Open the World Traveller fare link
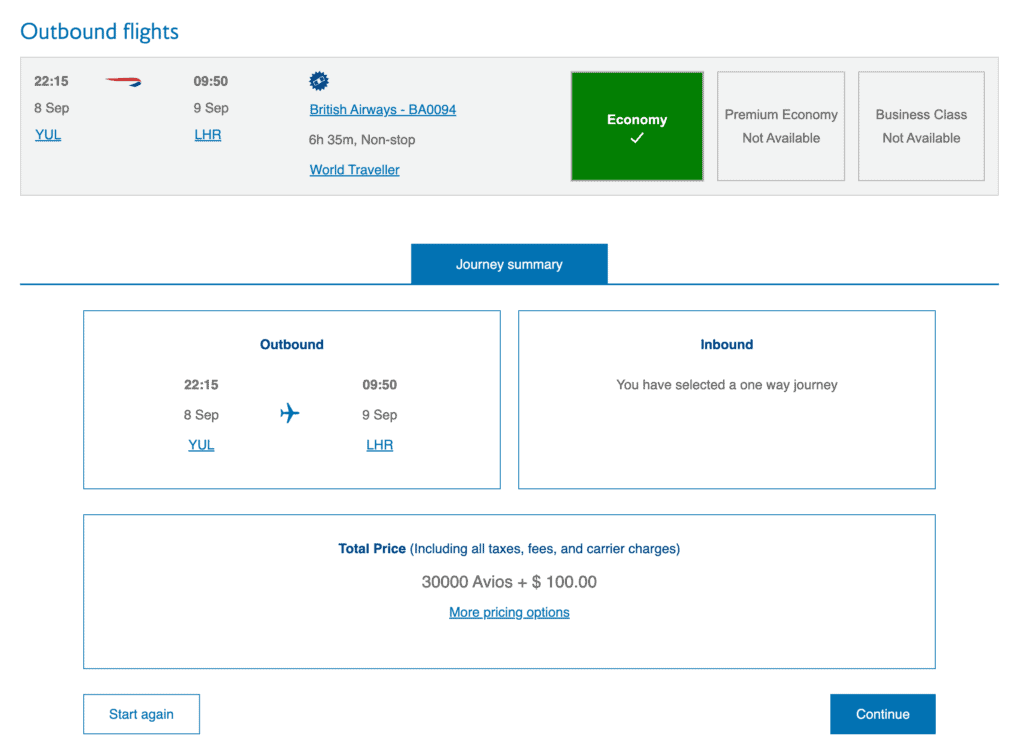 [x=354, y=169]
